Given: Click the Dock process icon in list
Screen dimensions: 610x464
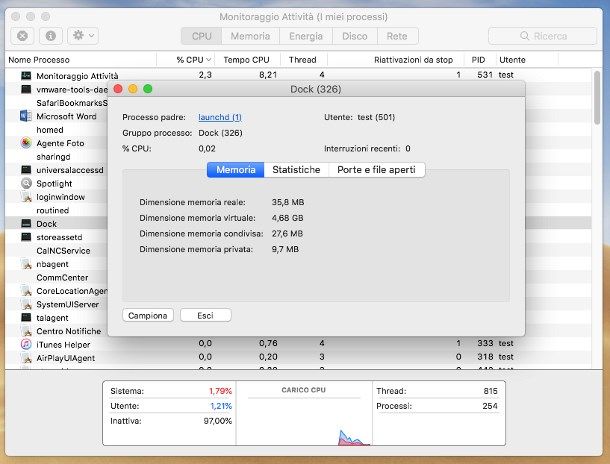Looking at the screenshot, I should click(x=26, y=224).
